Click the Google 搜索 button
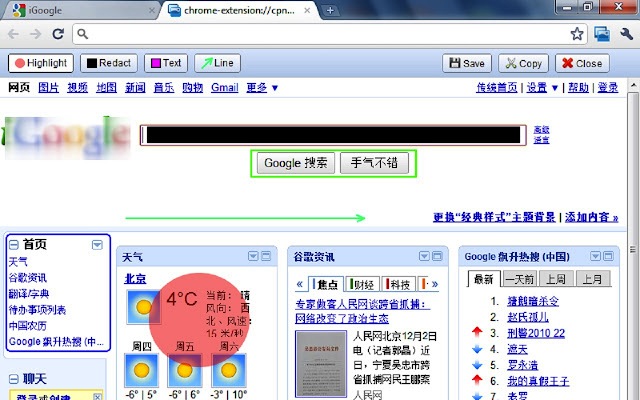This screenshot has width=640, height=400. [295, 163]
